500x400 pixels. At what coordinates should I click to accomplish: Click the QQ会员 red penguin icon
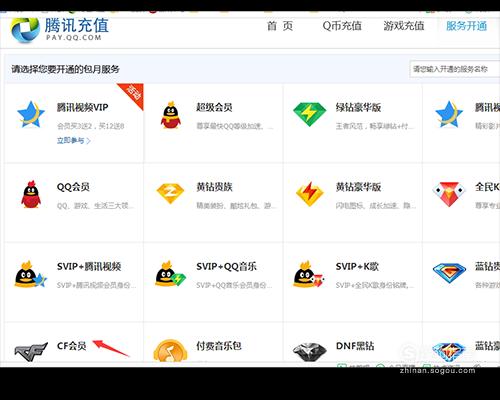click(31, 194)
